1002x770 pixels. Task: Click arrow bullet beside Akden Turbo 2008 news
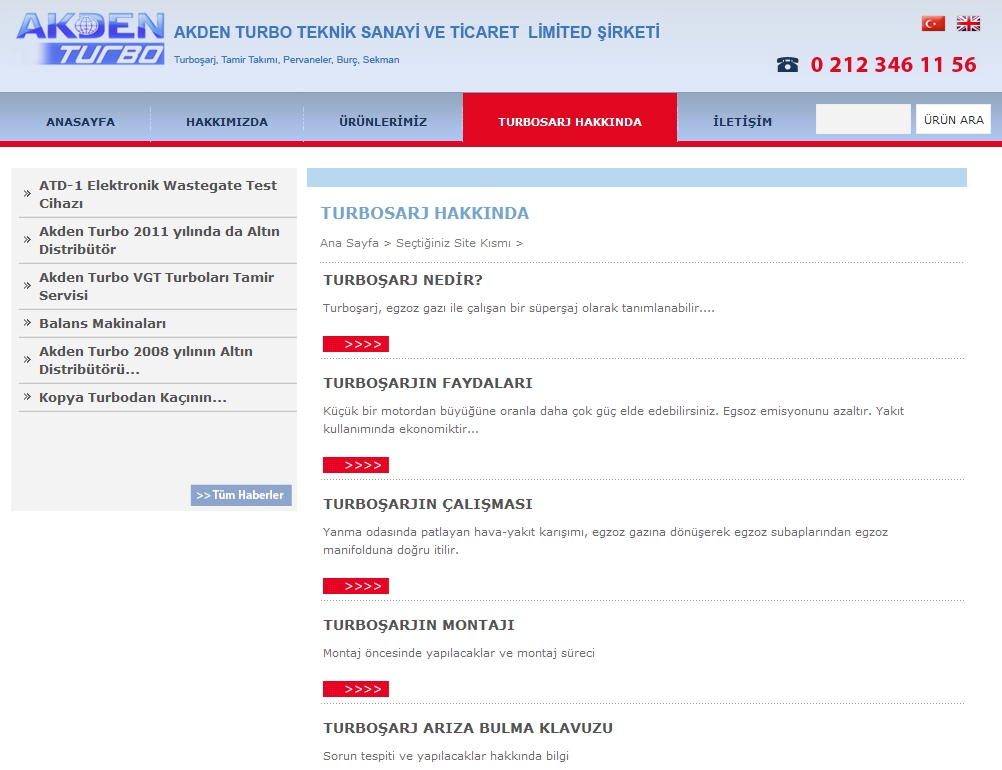(x=27, y=359)
